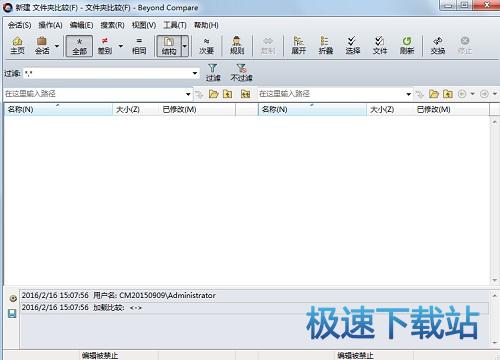Image resolution: width=500 pixels, height=360 pixels.
Task: Apply filters with the 过滤 funnel icon
Action: [213, 72]
